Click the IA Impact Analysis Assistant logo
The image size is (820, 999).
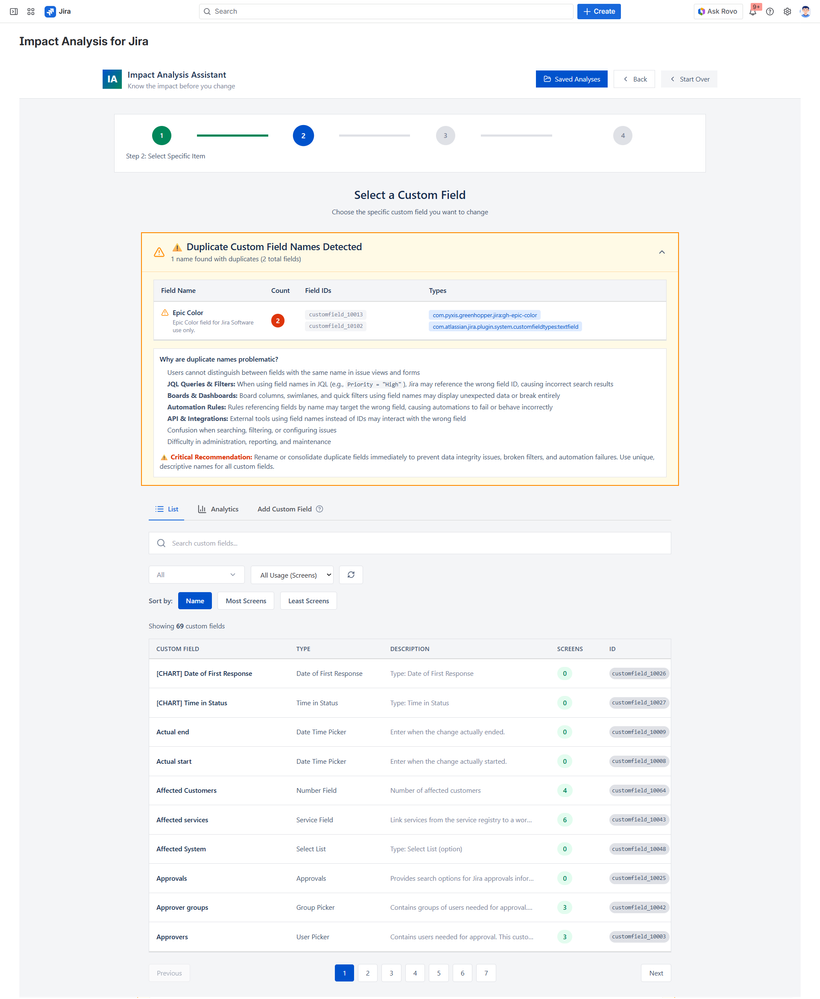[111, 78]
